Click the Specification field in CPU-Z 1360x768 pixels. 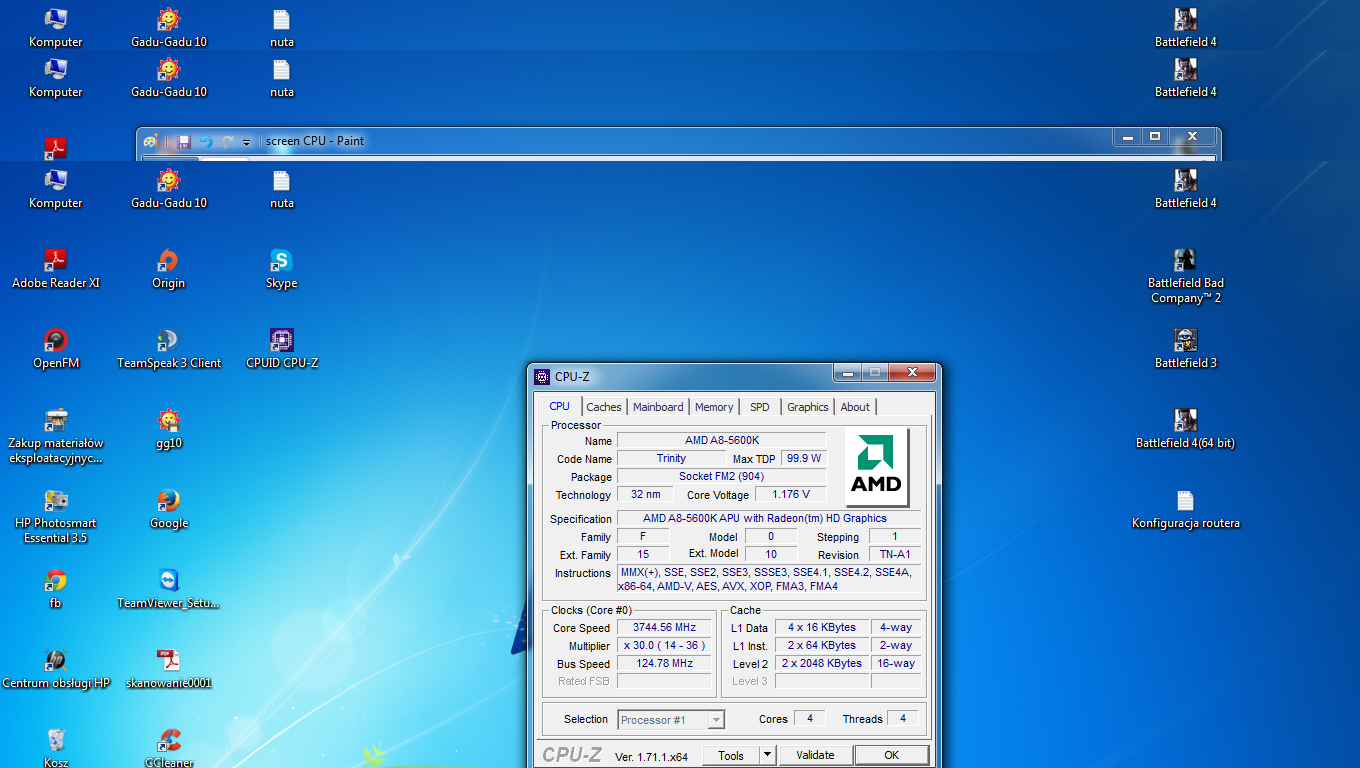pos(766,519)
